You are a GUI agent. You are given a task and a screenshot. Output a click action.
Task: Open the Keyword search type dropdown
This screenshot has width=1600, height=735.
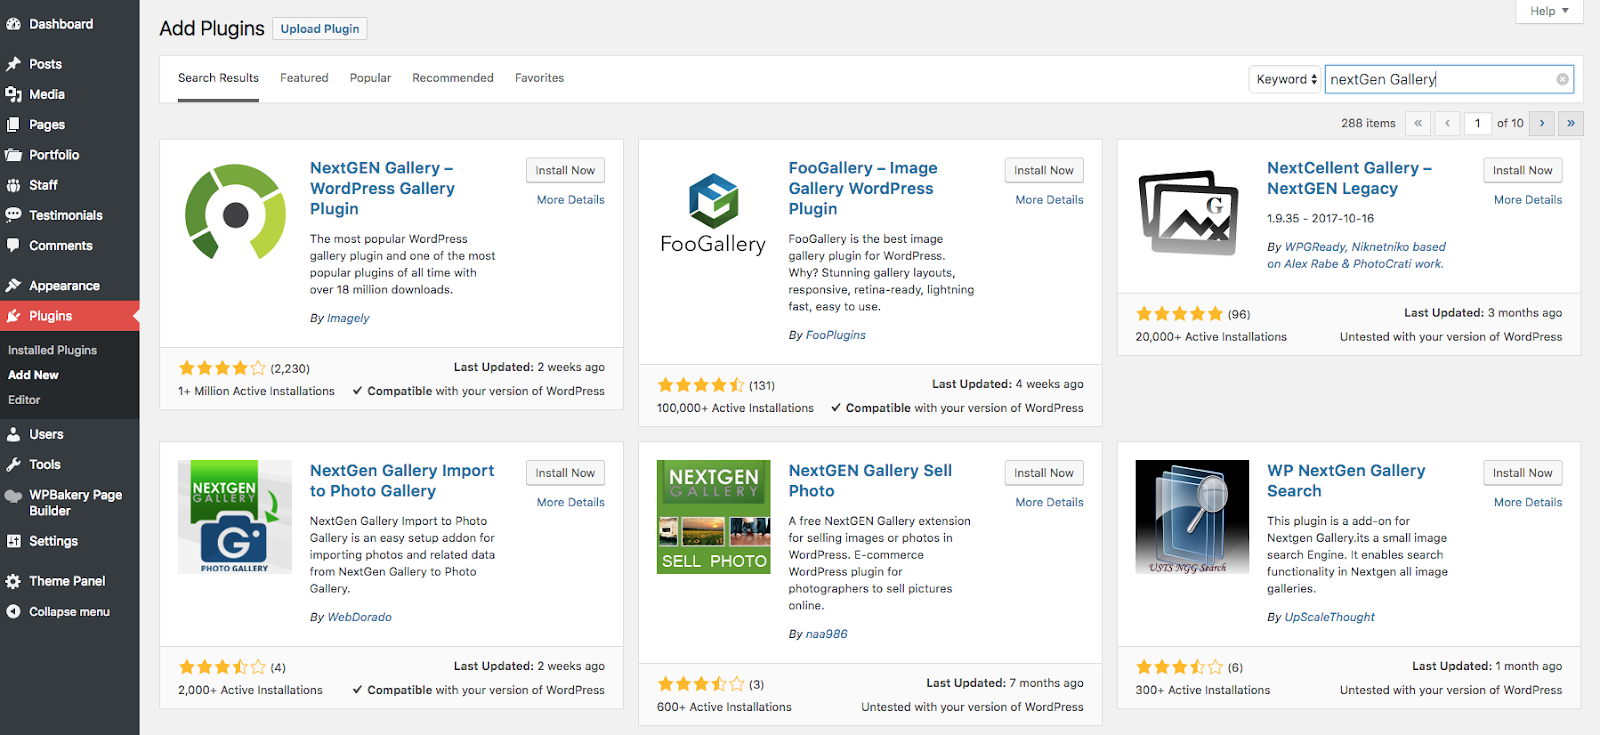[x=1286, y=79]
